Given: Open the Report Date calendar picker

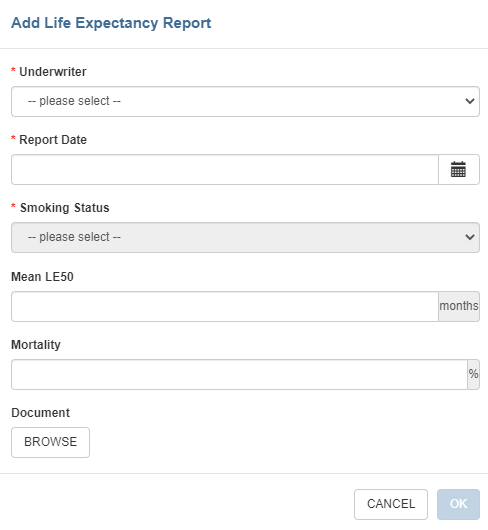Looking at the screenshot, I should coord(459,169).
